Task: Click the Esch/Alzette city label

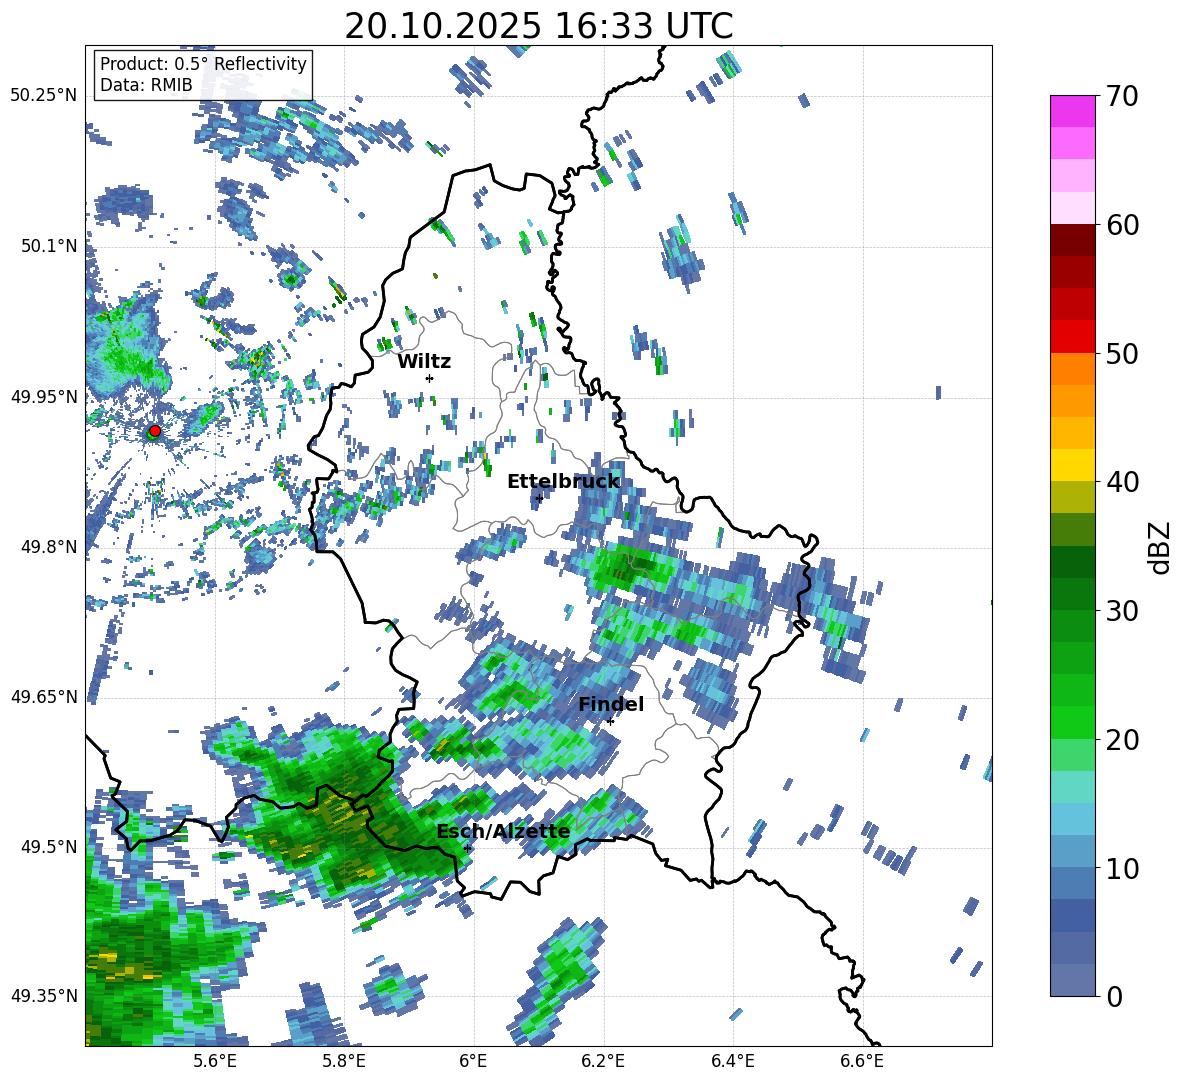Action: (x=503, y=831)
